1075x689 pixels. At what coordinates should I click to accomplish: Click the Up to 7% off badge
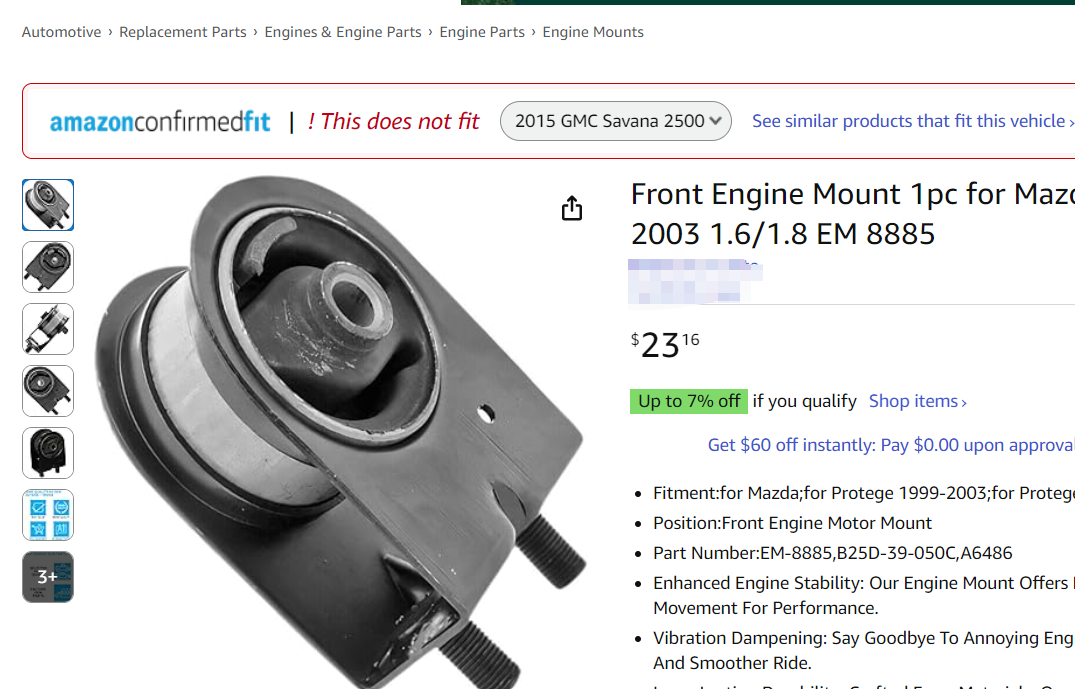tap(689, 401)
